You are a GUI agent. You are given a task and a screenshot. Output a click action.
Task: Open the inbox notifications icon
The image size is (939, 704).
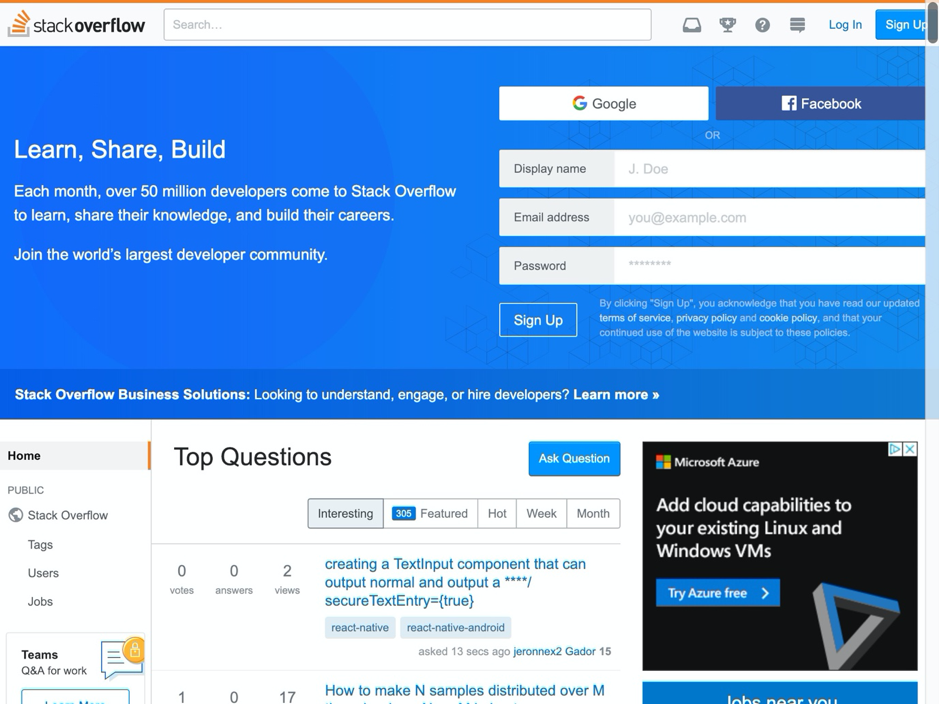pyautogui.click(x=691, y=24)
